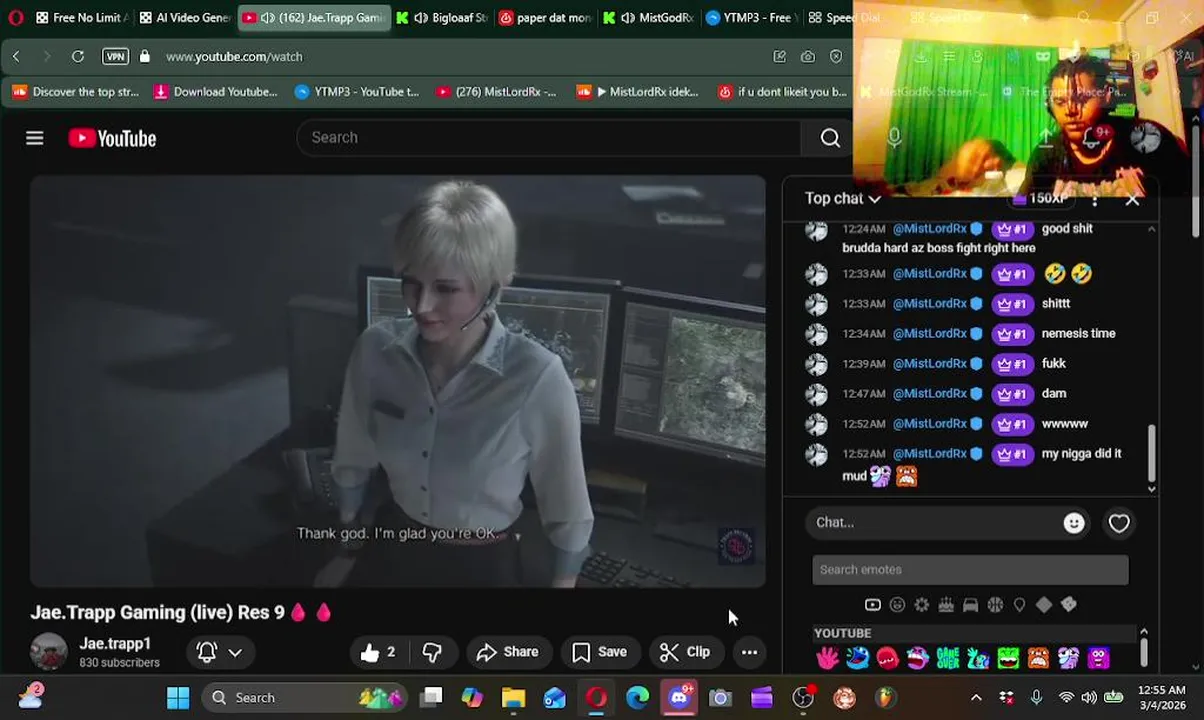Click the Jae.trapp1 channel avatar
The height and width of the screenshot is (720, 1204).
[x=48, y=652]
